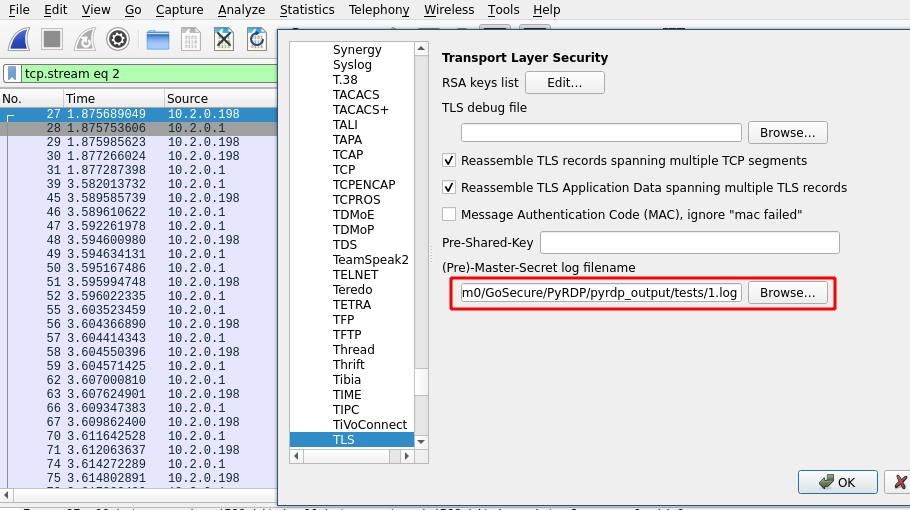Open the View menu

[96, 10]
